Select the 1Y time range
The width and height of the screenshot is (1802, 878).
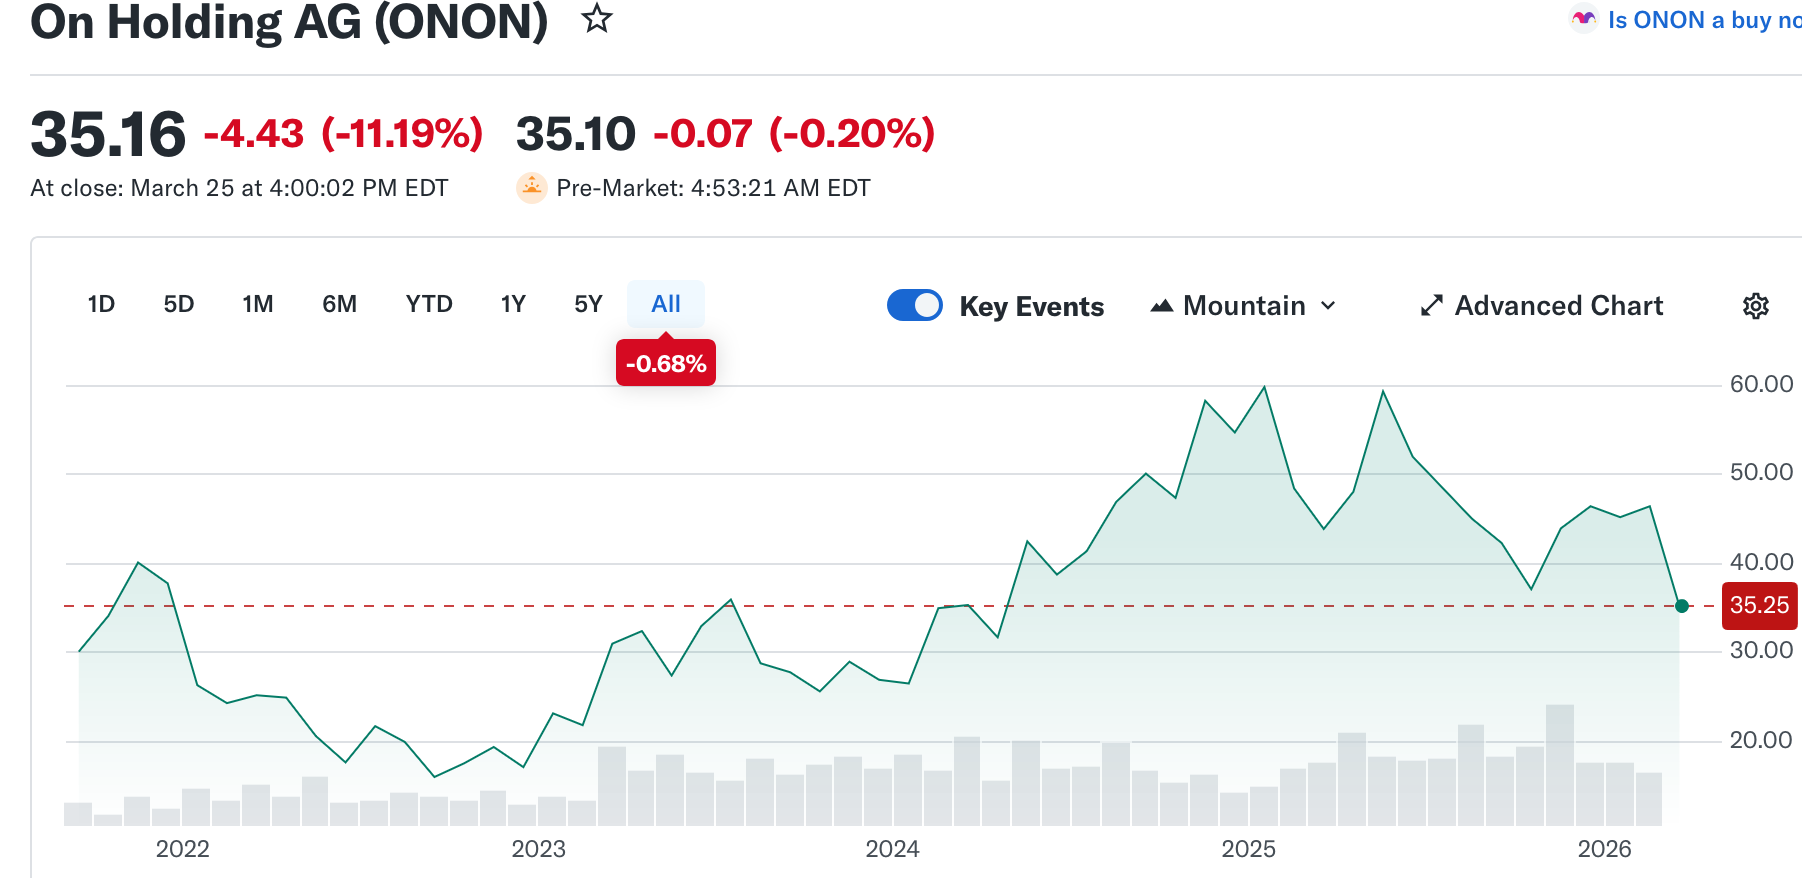click(x=513, y=304)
